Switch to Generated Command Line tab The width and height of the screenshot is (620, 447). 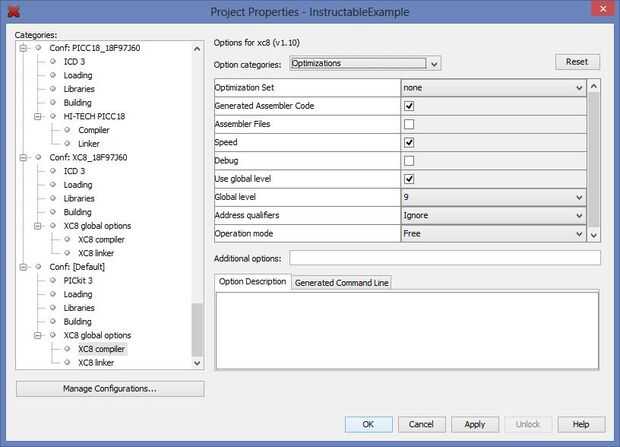point(341,282)
